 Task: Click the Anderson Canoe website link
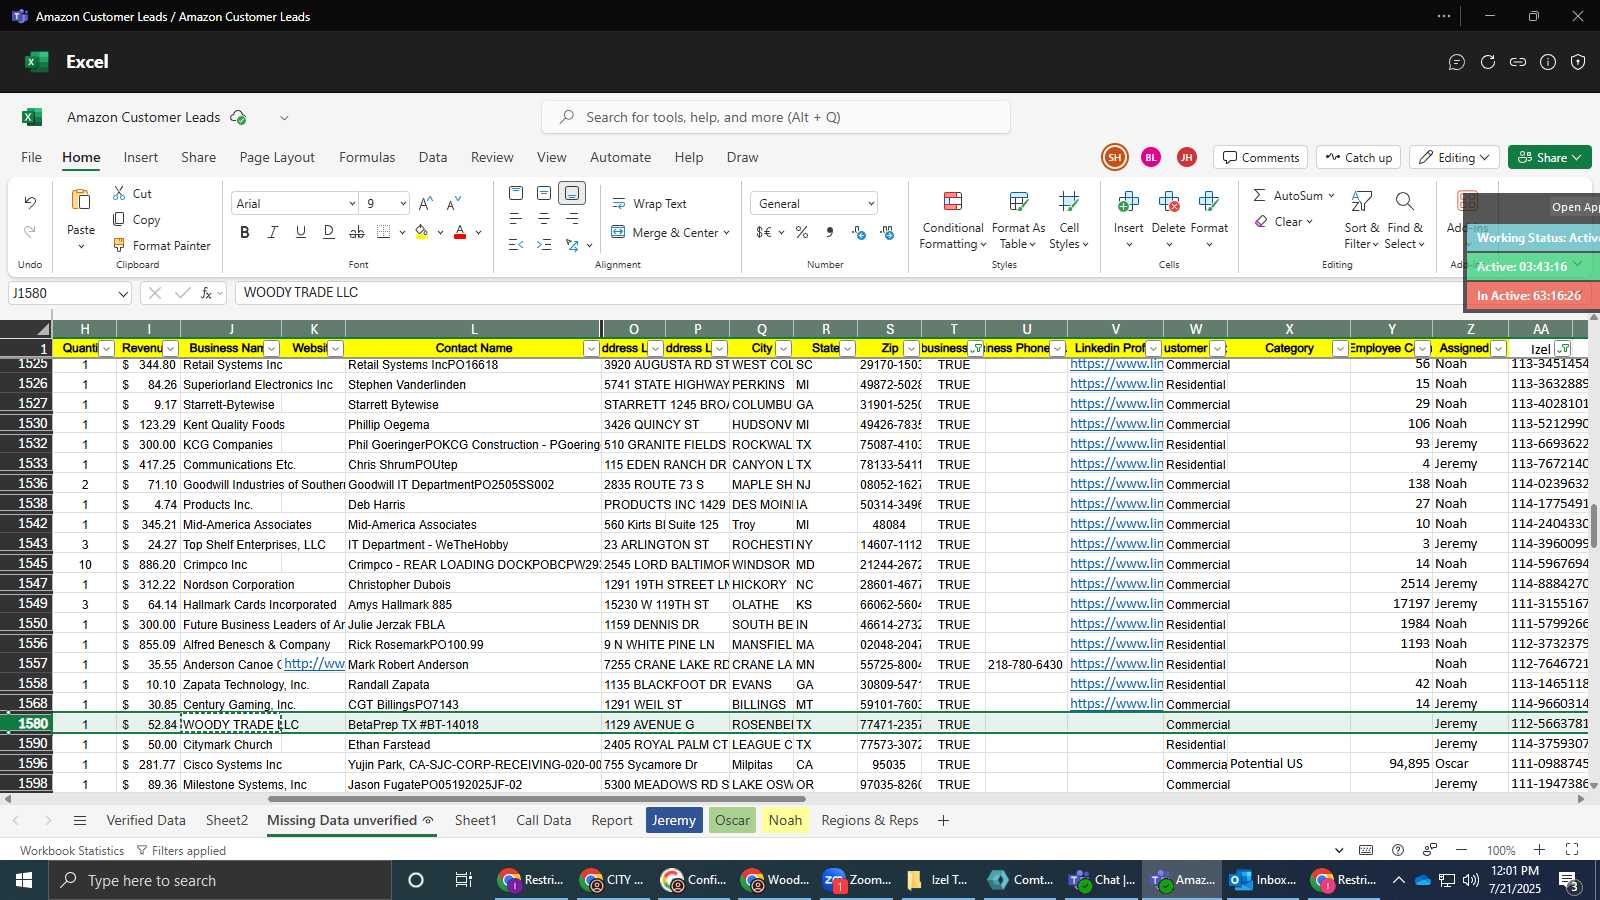tap(314, 664)
